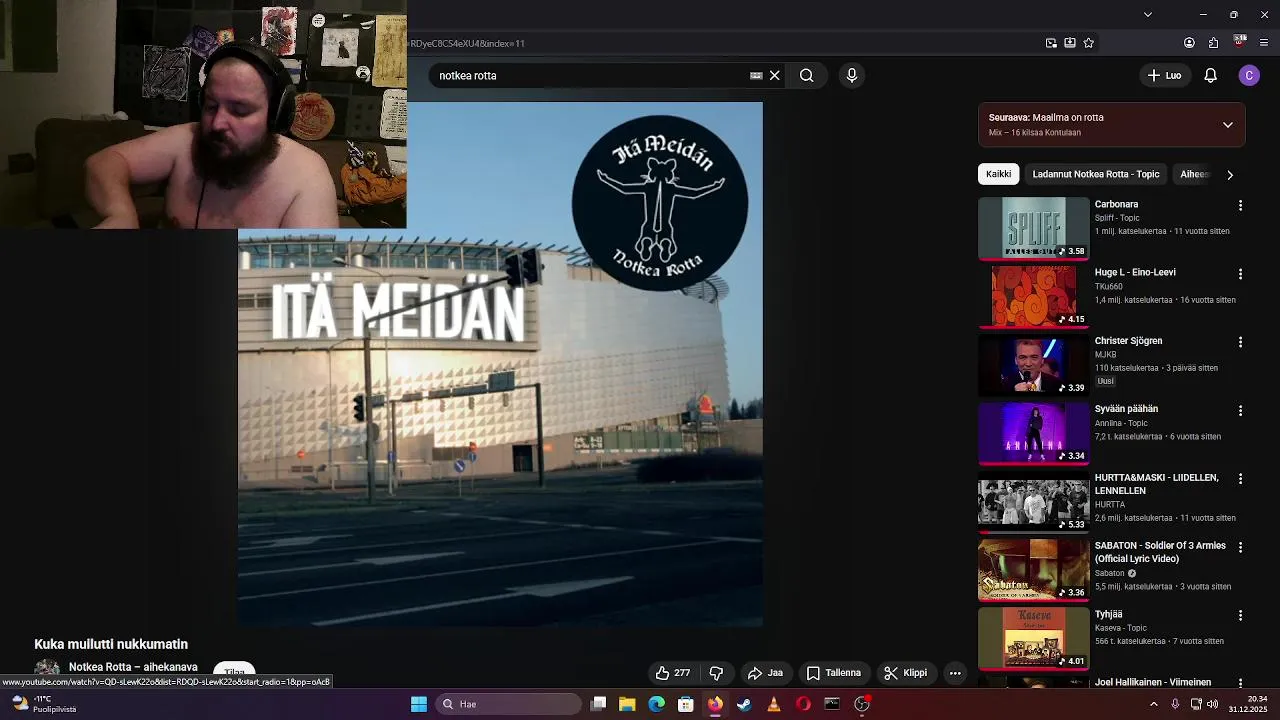Open the Tyhjää video thumbnail

1033,638
